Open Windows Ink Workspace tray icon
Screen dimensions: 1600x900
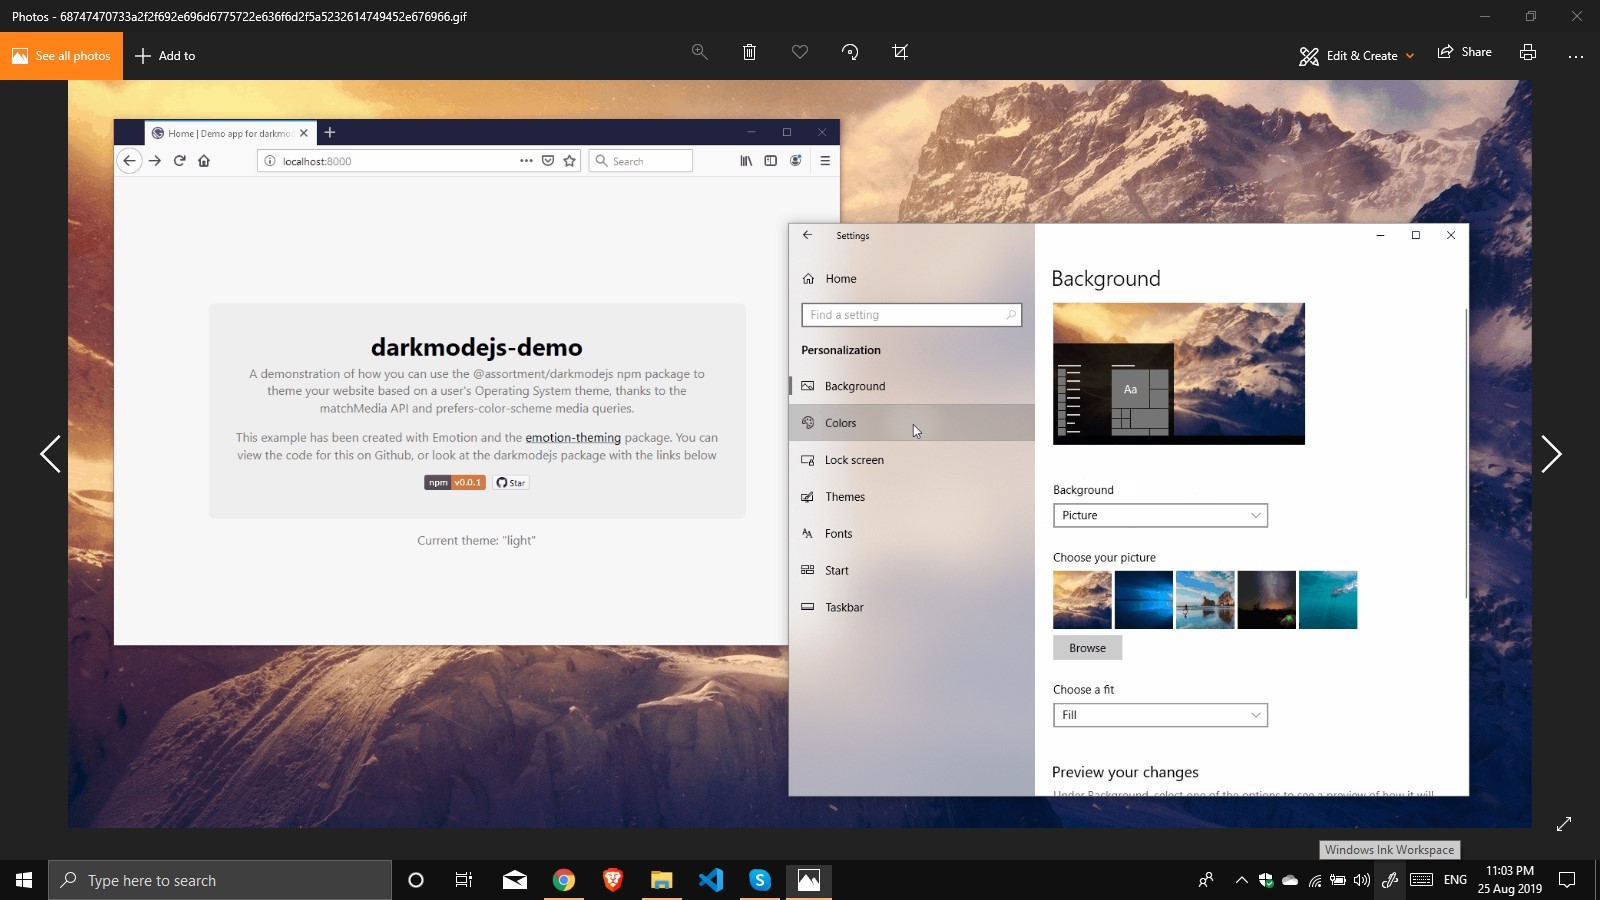(x=1390, y=880)
